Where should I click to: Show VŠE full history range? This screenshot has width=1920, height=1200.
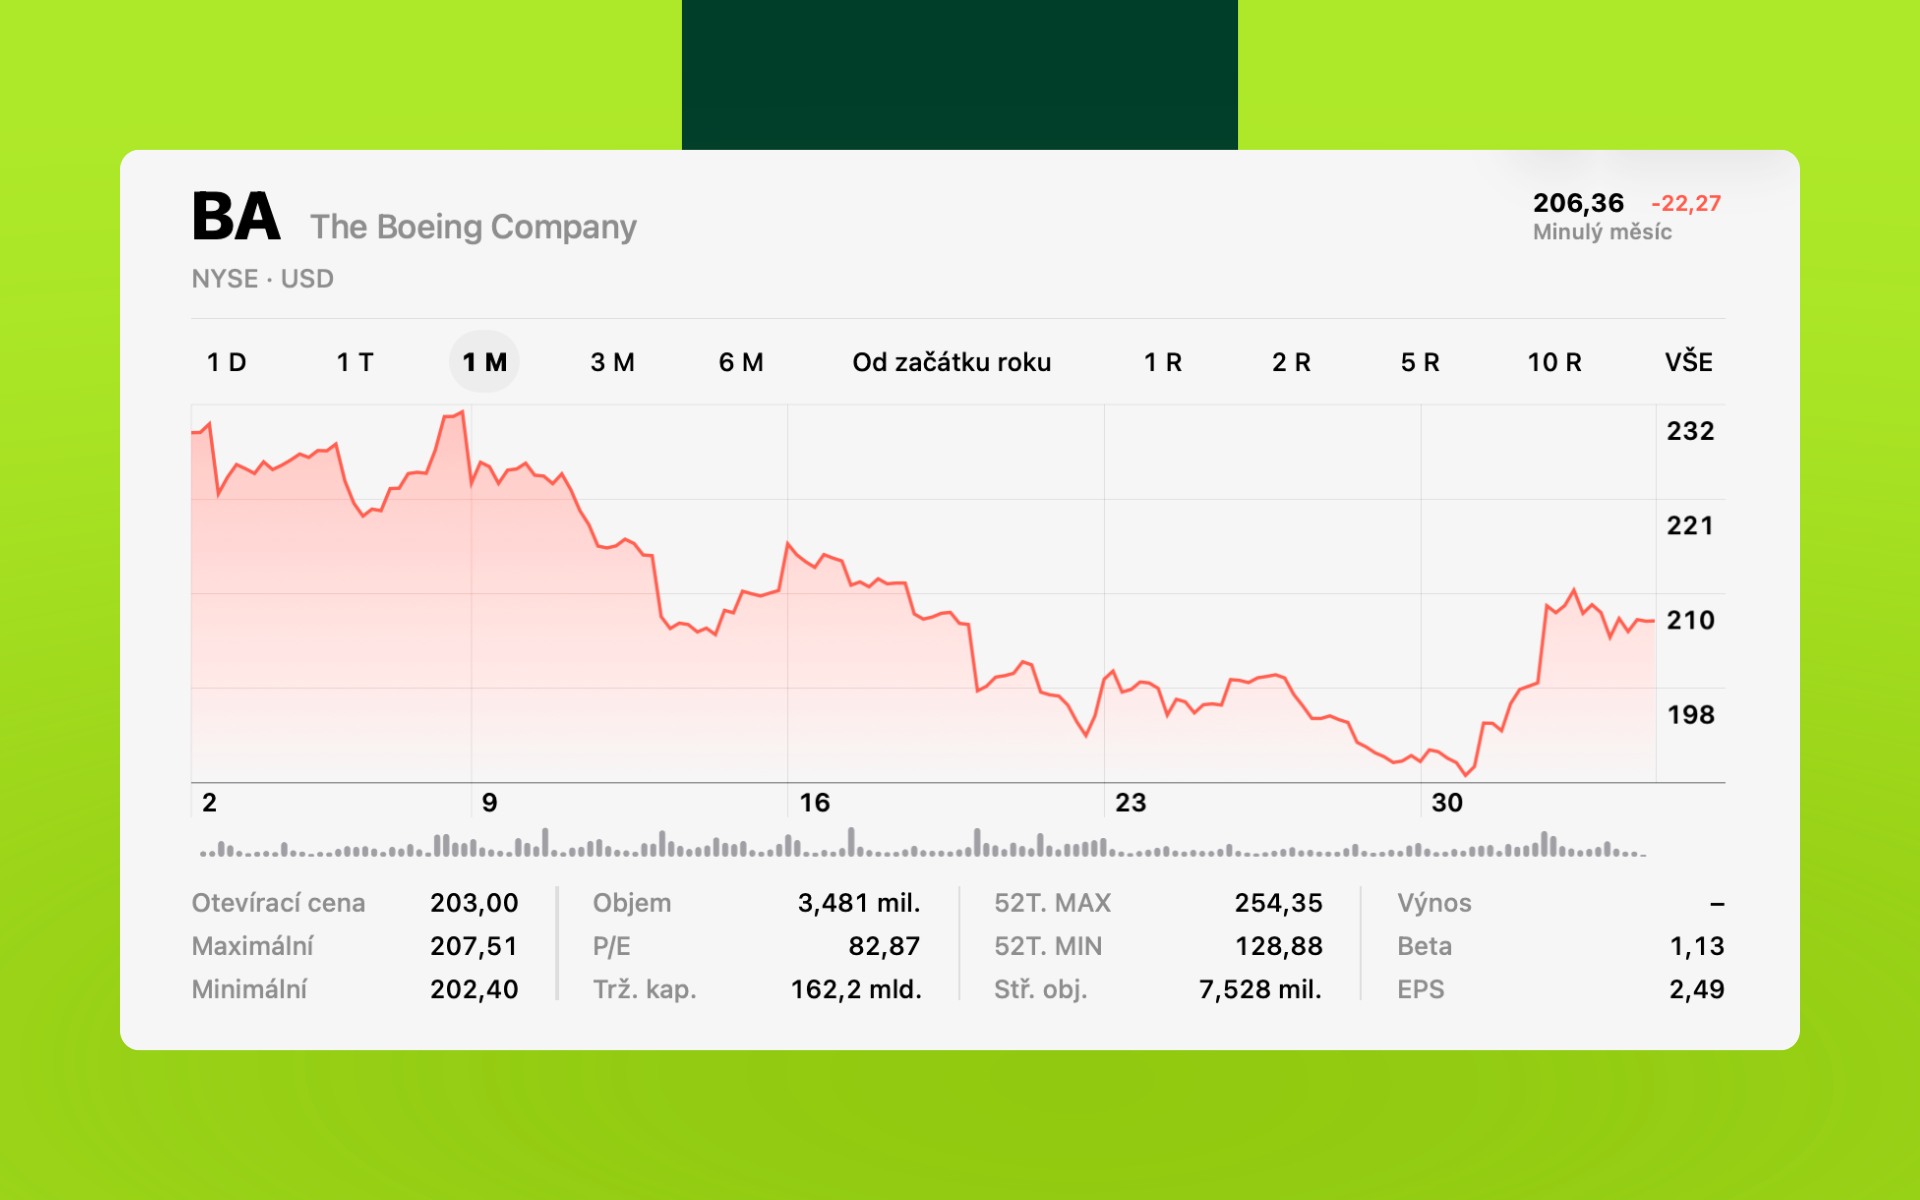[x=1689, y=362]
